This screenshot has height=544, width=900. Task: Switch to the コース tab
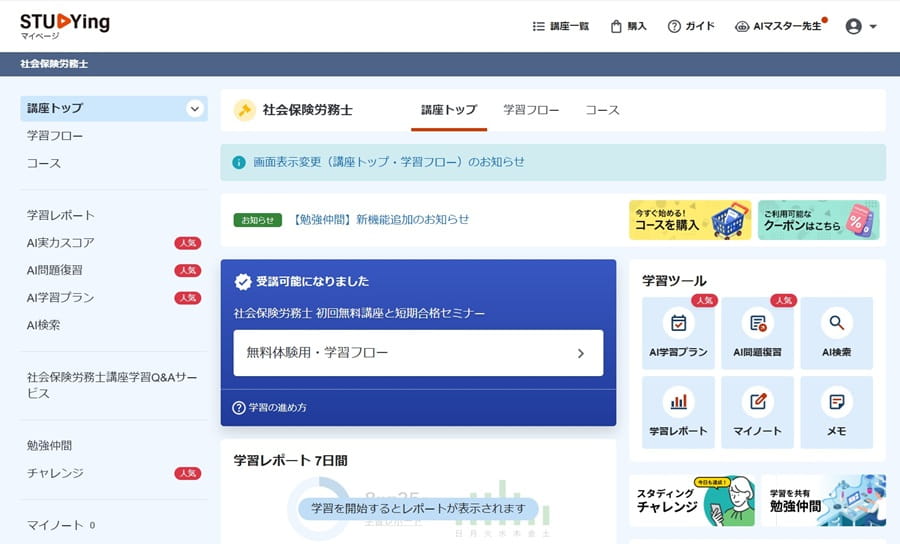(x=602, y=110)
